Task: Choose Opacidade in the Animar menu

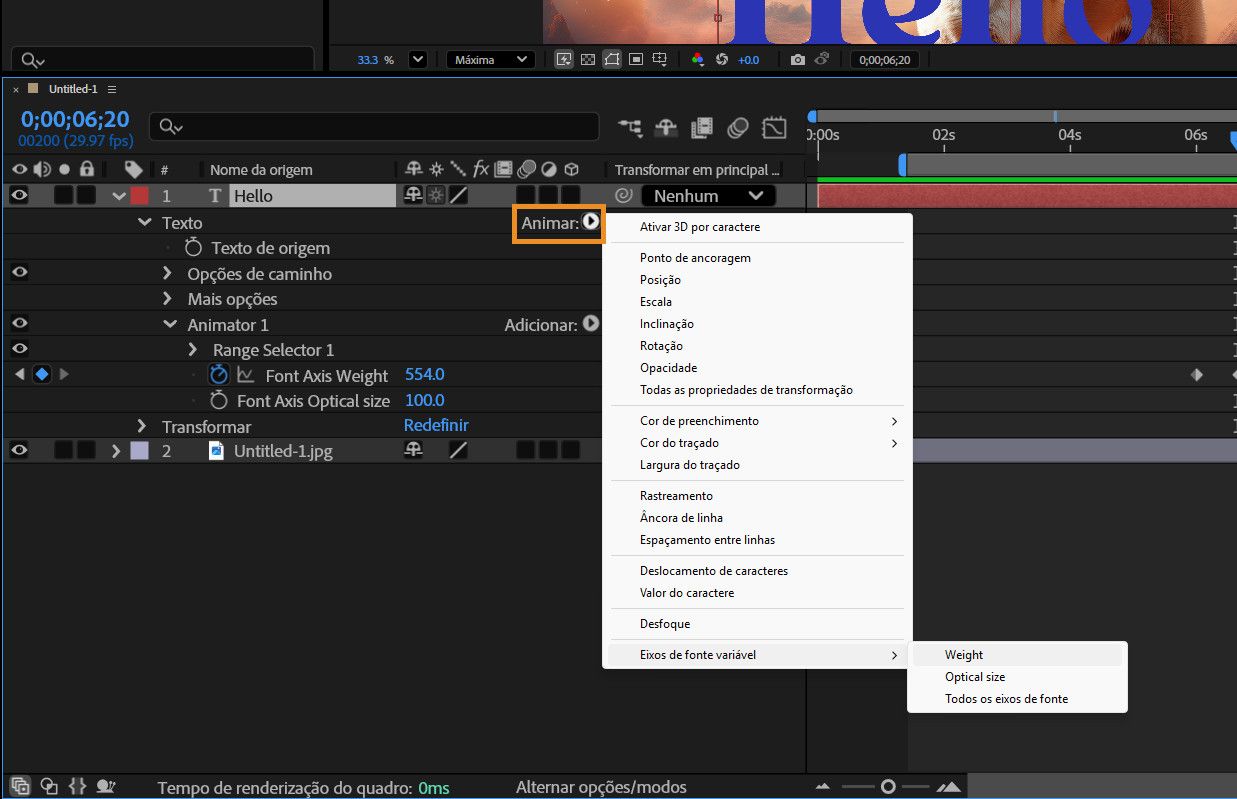Action: 668,368
